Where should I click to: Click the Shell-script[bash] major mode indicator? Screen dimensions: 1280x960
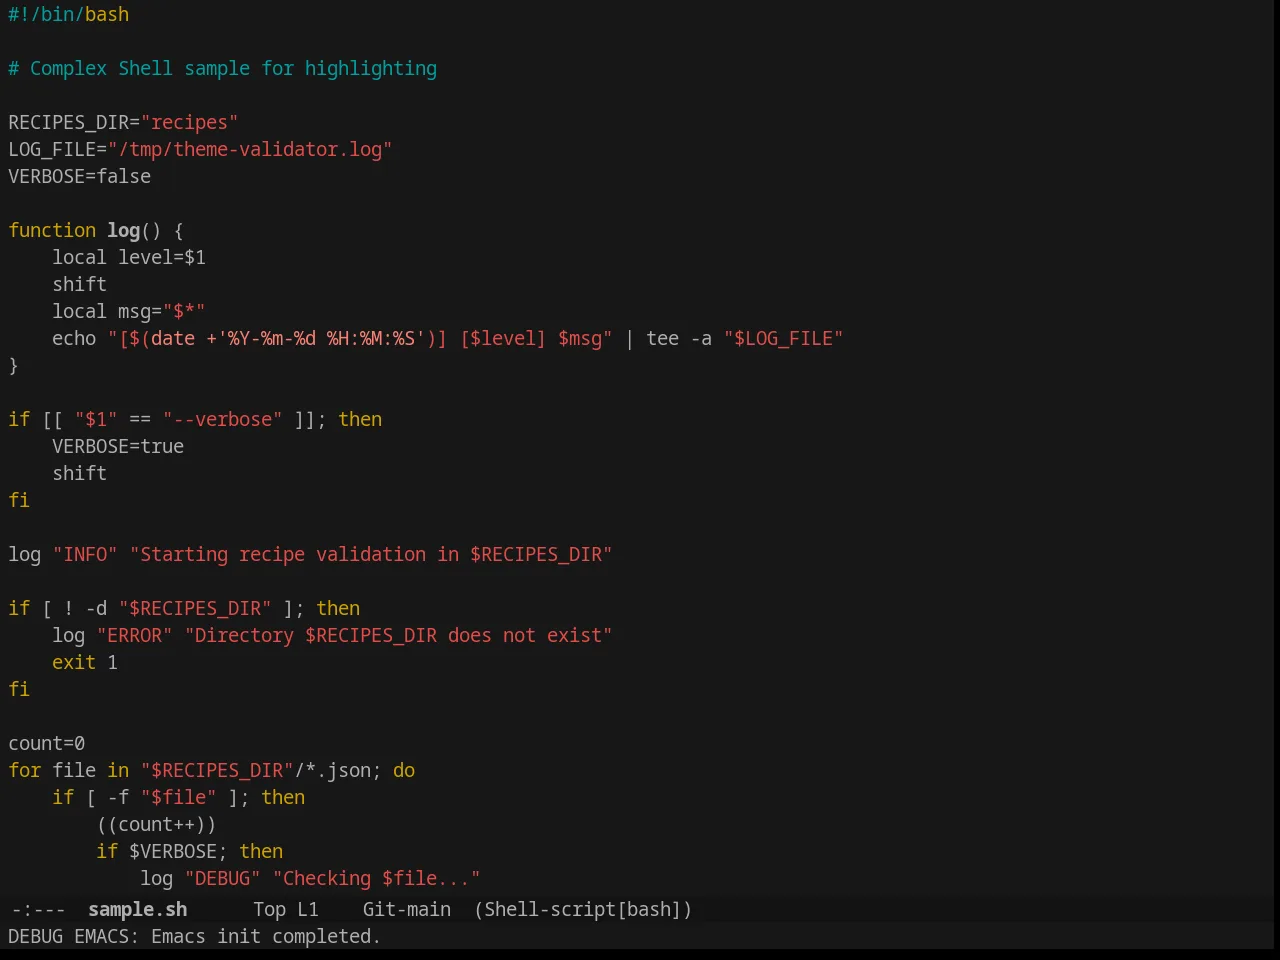pyautogui.click(x=583, y=909)
